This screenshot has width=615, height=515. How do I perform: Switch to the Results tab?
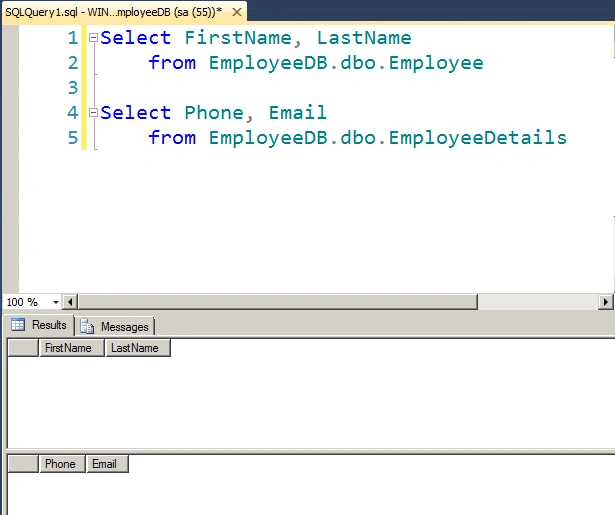tap(38, 325)
